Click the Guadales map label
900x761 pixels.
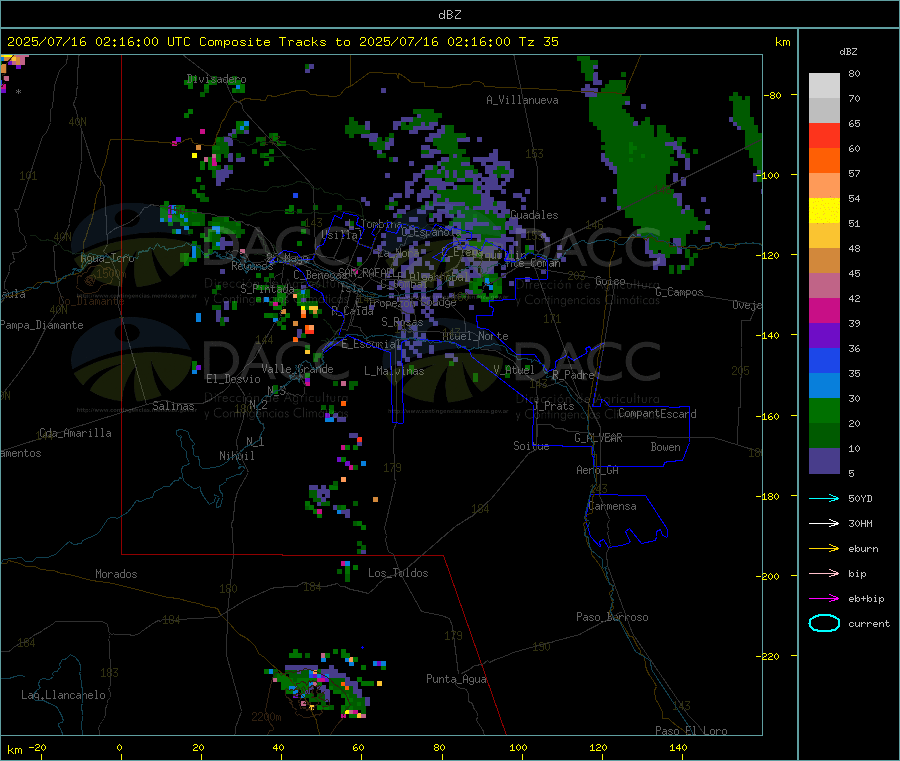534,215
